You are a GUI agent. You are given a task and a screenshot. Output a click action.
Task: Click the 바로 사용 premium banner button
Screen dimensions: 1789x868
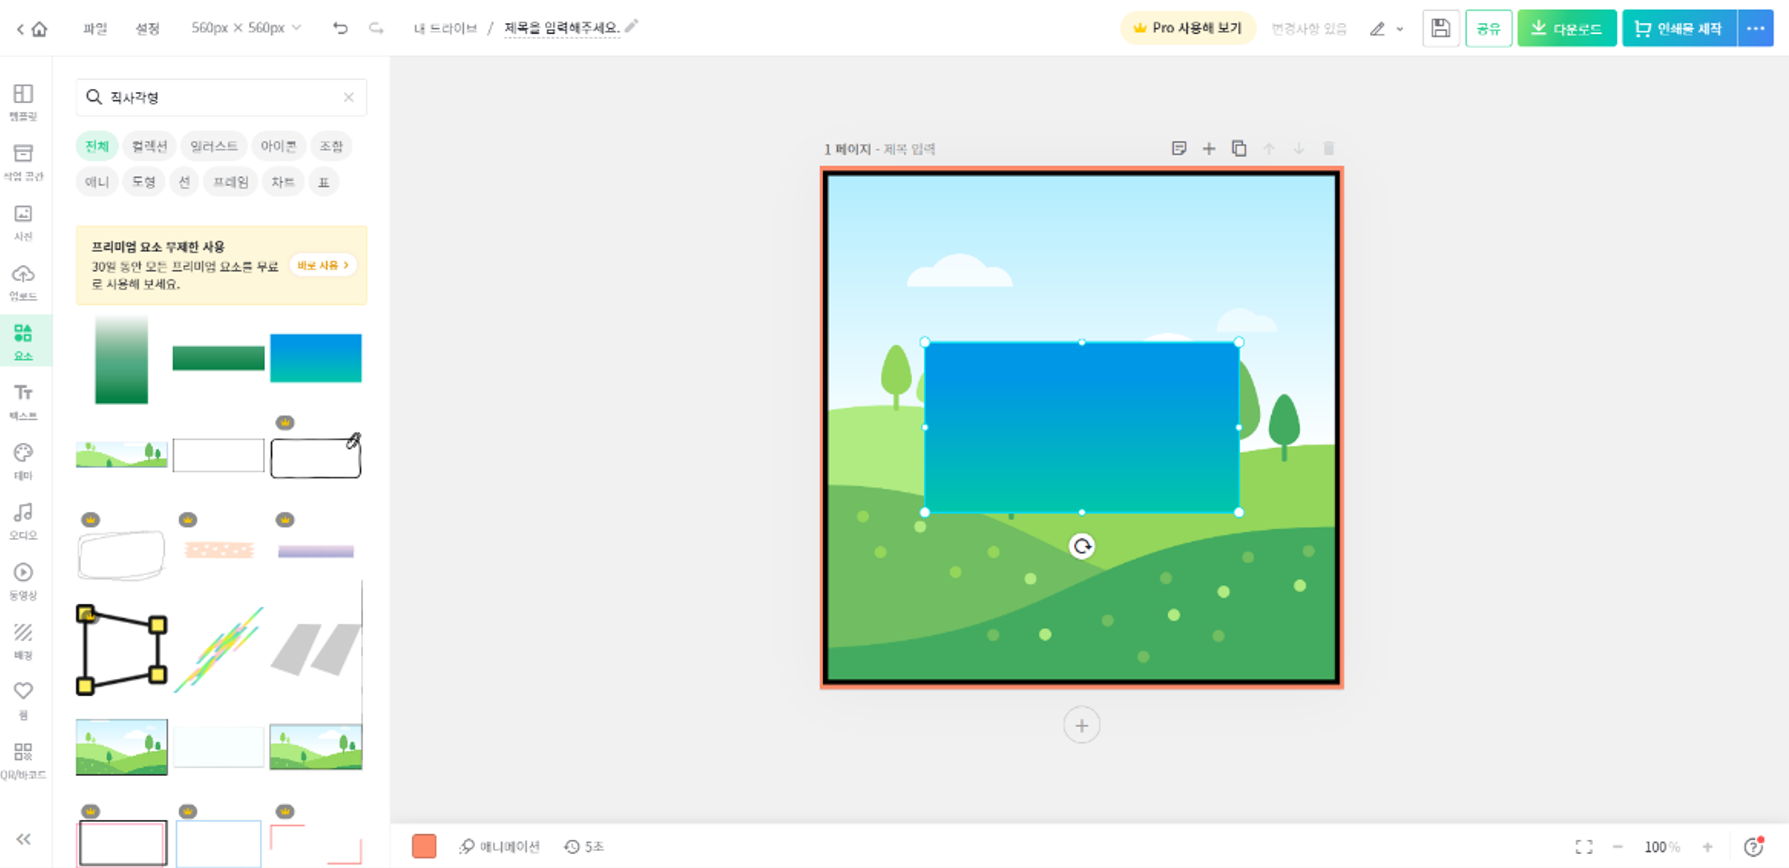(x=322, y=265)
